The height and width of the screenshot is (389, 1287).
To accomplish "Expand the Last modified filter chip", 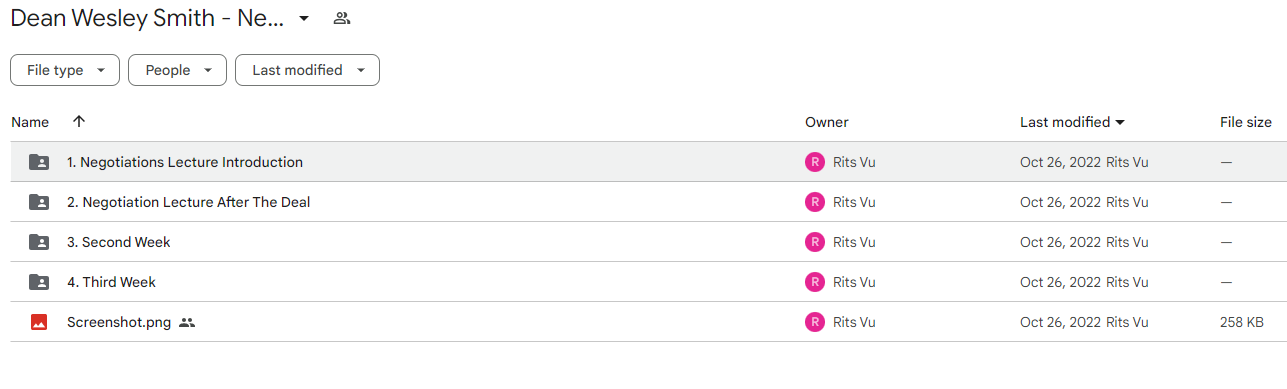I will [307, 70].
